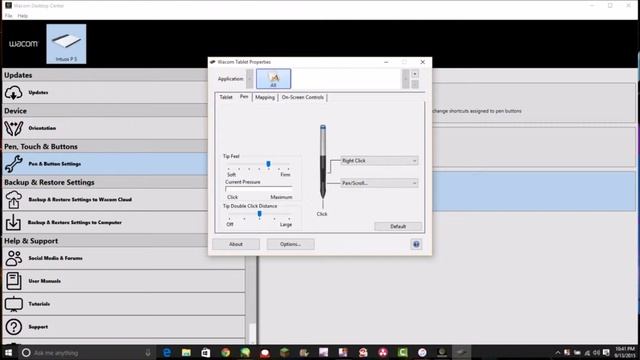Screen dimensions: 640x360
Task: Show hidden system tray icons
Action: point(558,353)
